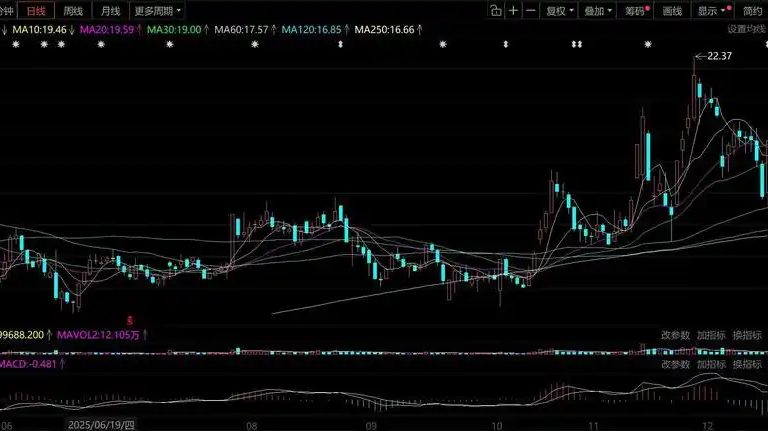The height and width of the screenshot is (431, 768).
Task: Select the MA60:17.57 indicator label
Action: click(x=241, y=30)
